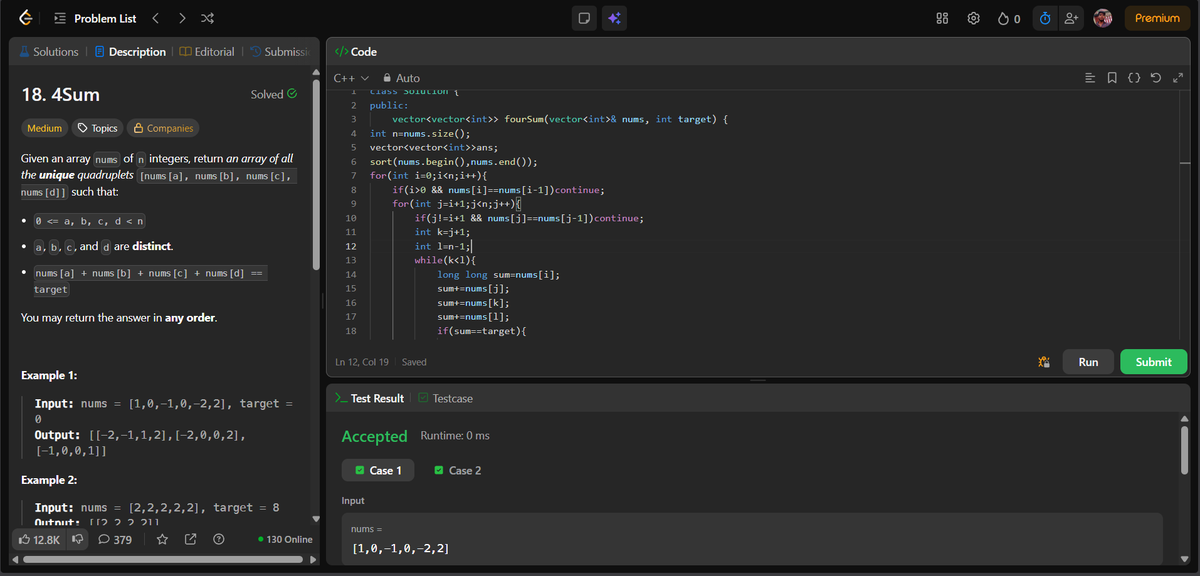This screenshot has width=1200, height=576.
Task: Reset code to default icon
Action: tap(1157, 78)
